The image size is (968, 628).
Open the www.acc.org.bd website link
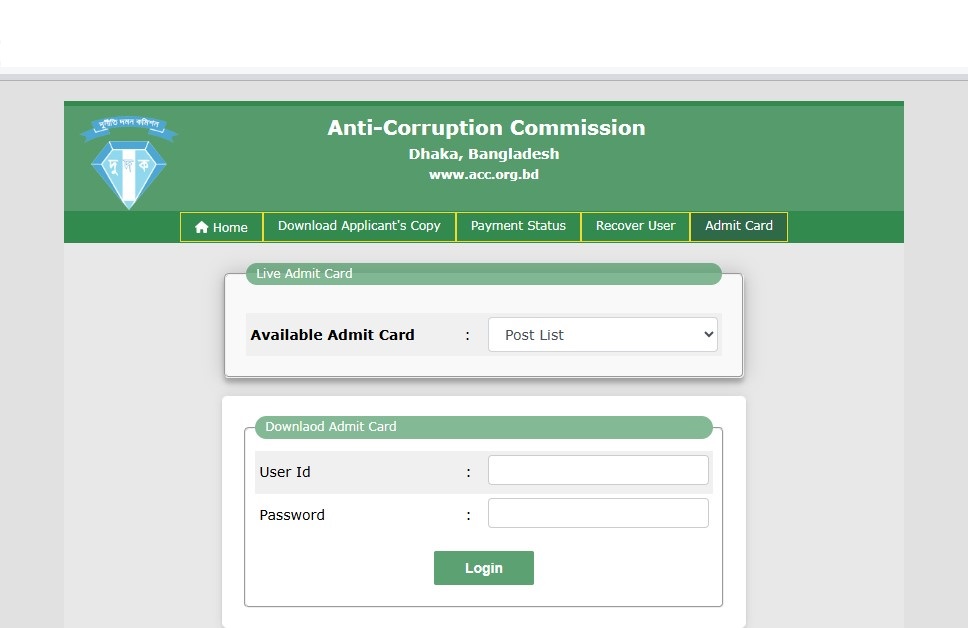(484, 174)
